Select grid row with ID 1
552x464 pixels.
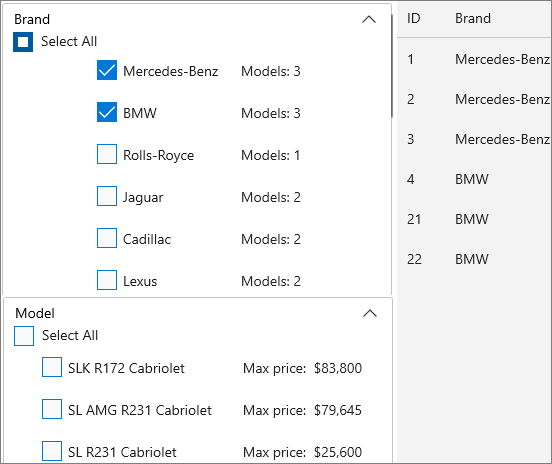(x=474, y=59)
